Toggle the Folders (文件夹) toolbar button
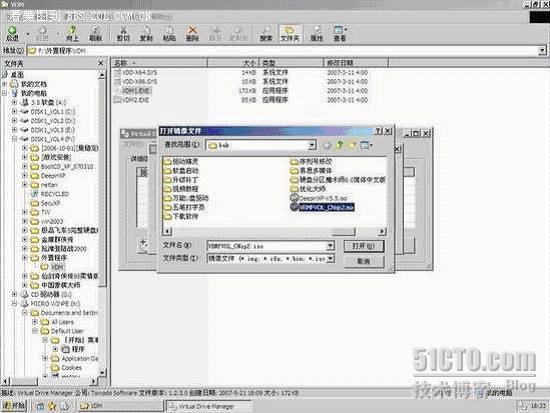Screen dimensions: 550x413 (x=289, y=34)
